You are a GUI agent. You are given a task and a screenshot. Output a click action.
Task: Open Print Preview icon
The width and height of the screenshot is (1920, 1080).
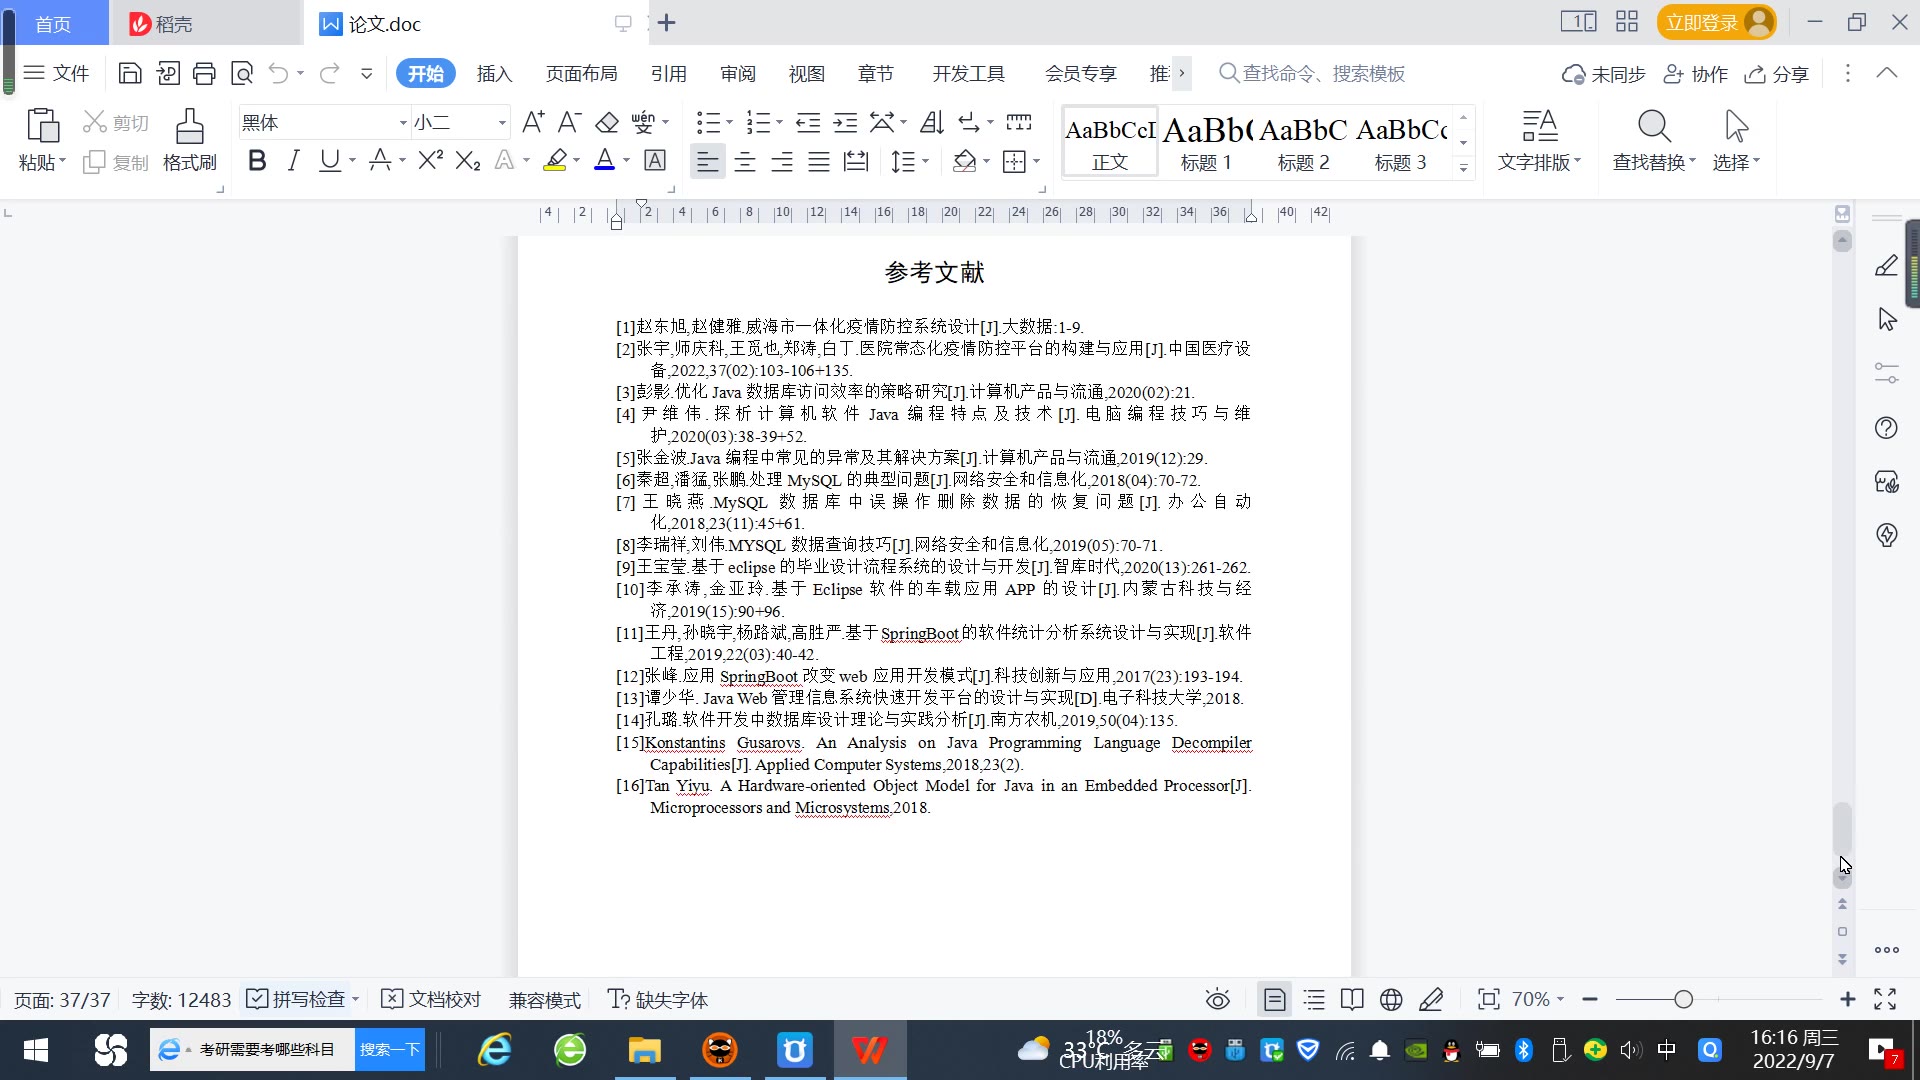(x=242, y=73)
